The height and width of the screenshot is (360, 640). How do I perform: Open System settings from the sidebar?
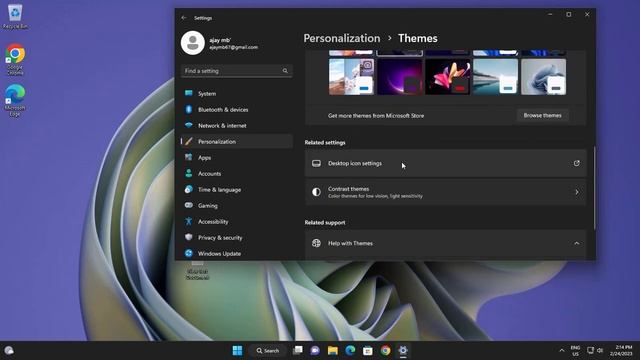coord(236,93)
